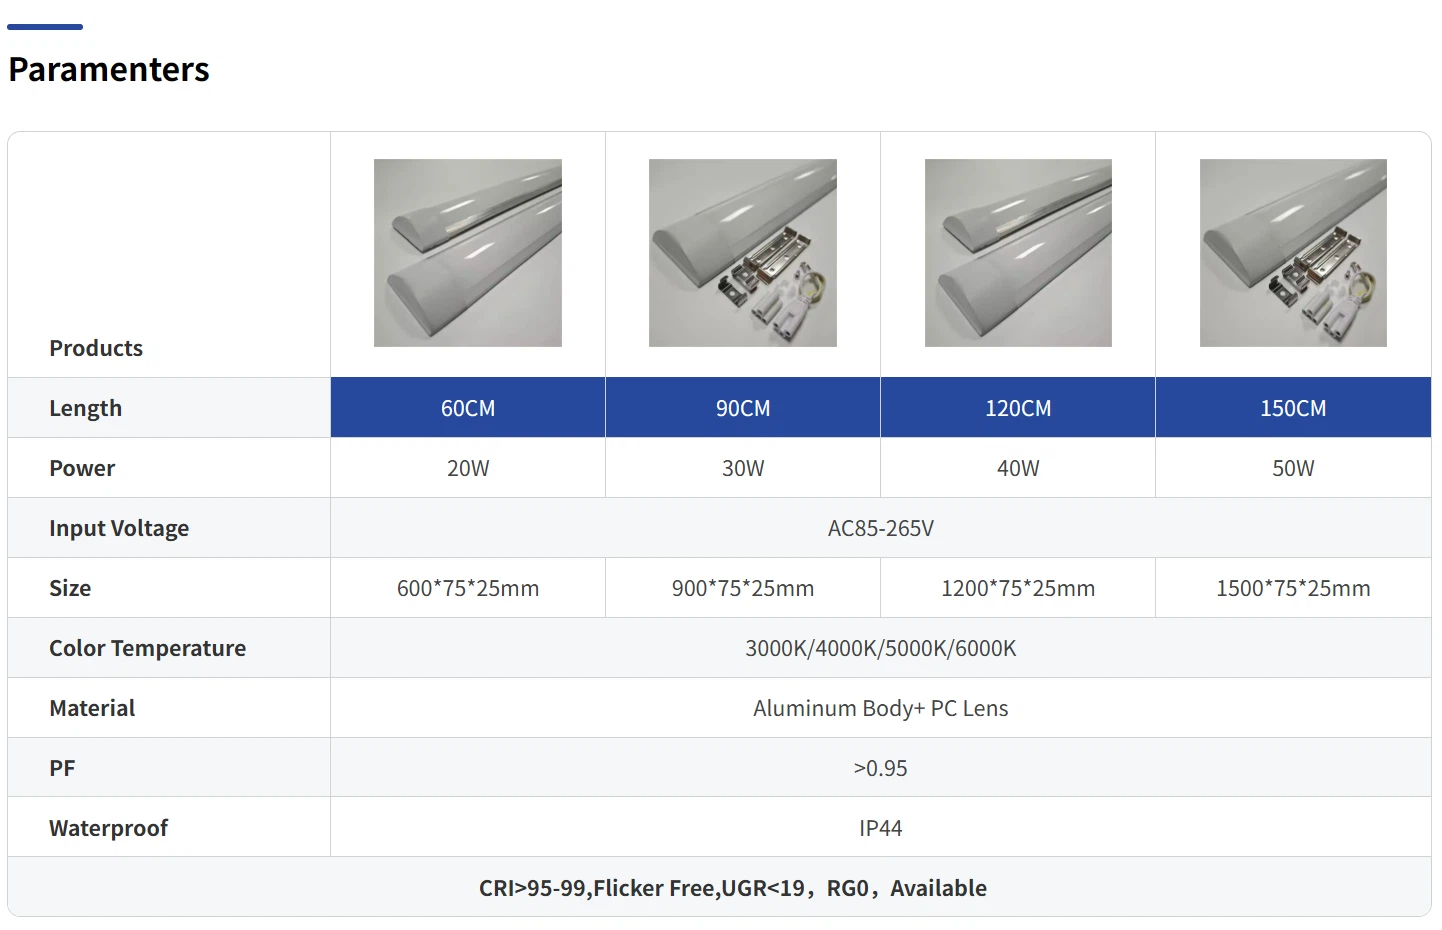Click the Aluminum Body+ PC Lens text
Screen dimensions: 1442x930
pyautogui.click(x=880, y=708)
